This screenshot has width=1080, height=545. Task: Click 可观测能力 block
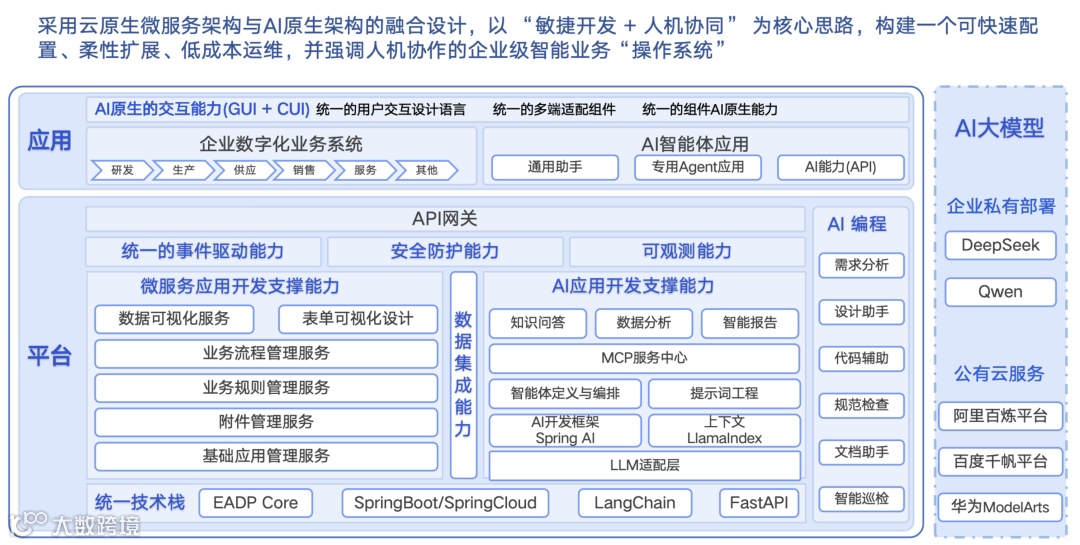687,251
